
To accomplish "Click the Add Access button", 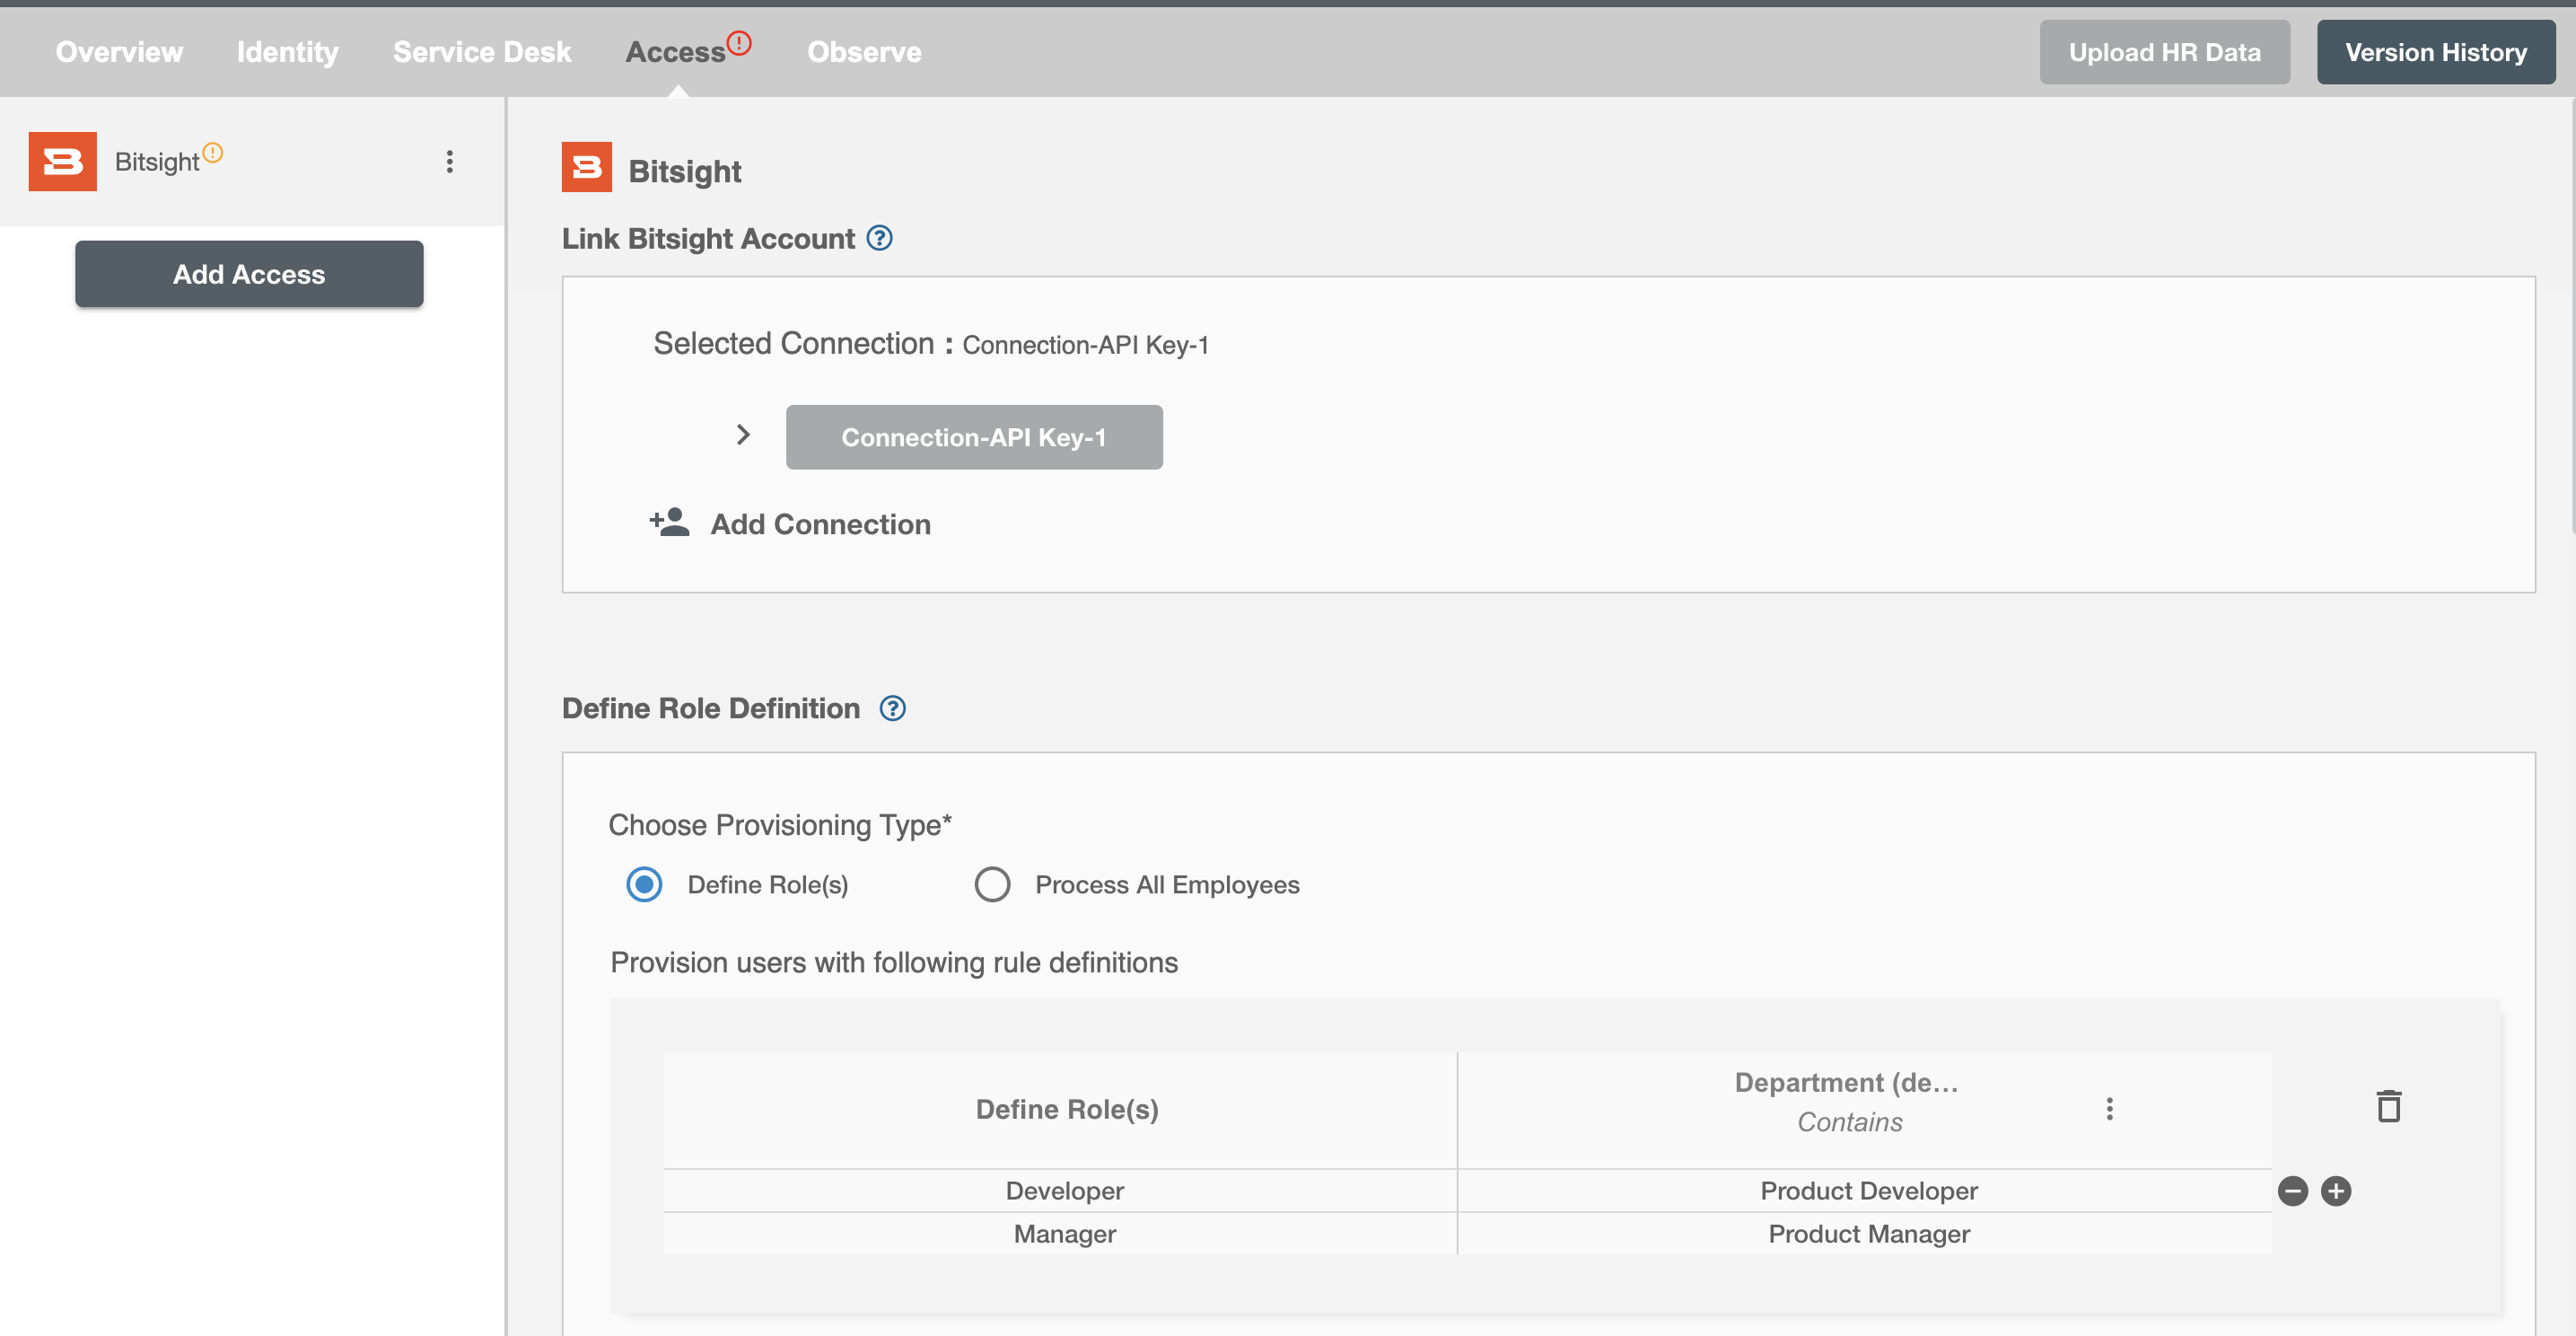I will [x=249, y=274].
